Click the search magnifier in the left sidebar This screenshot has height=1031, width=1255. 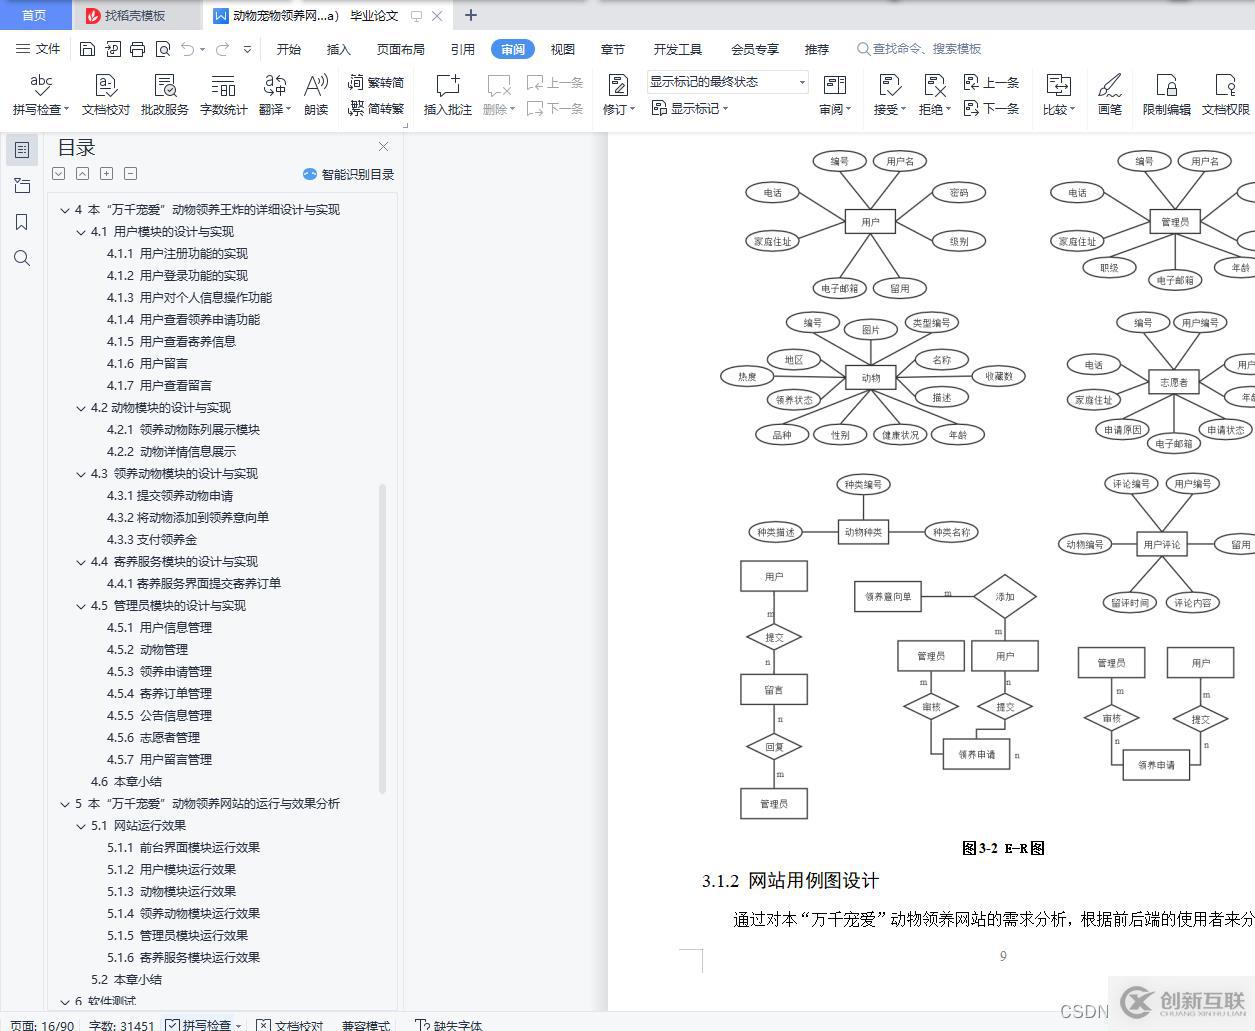(22, 259)
